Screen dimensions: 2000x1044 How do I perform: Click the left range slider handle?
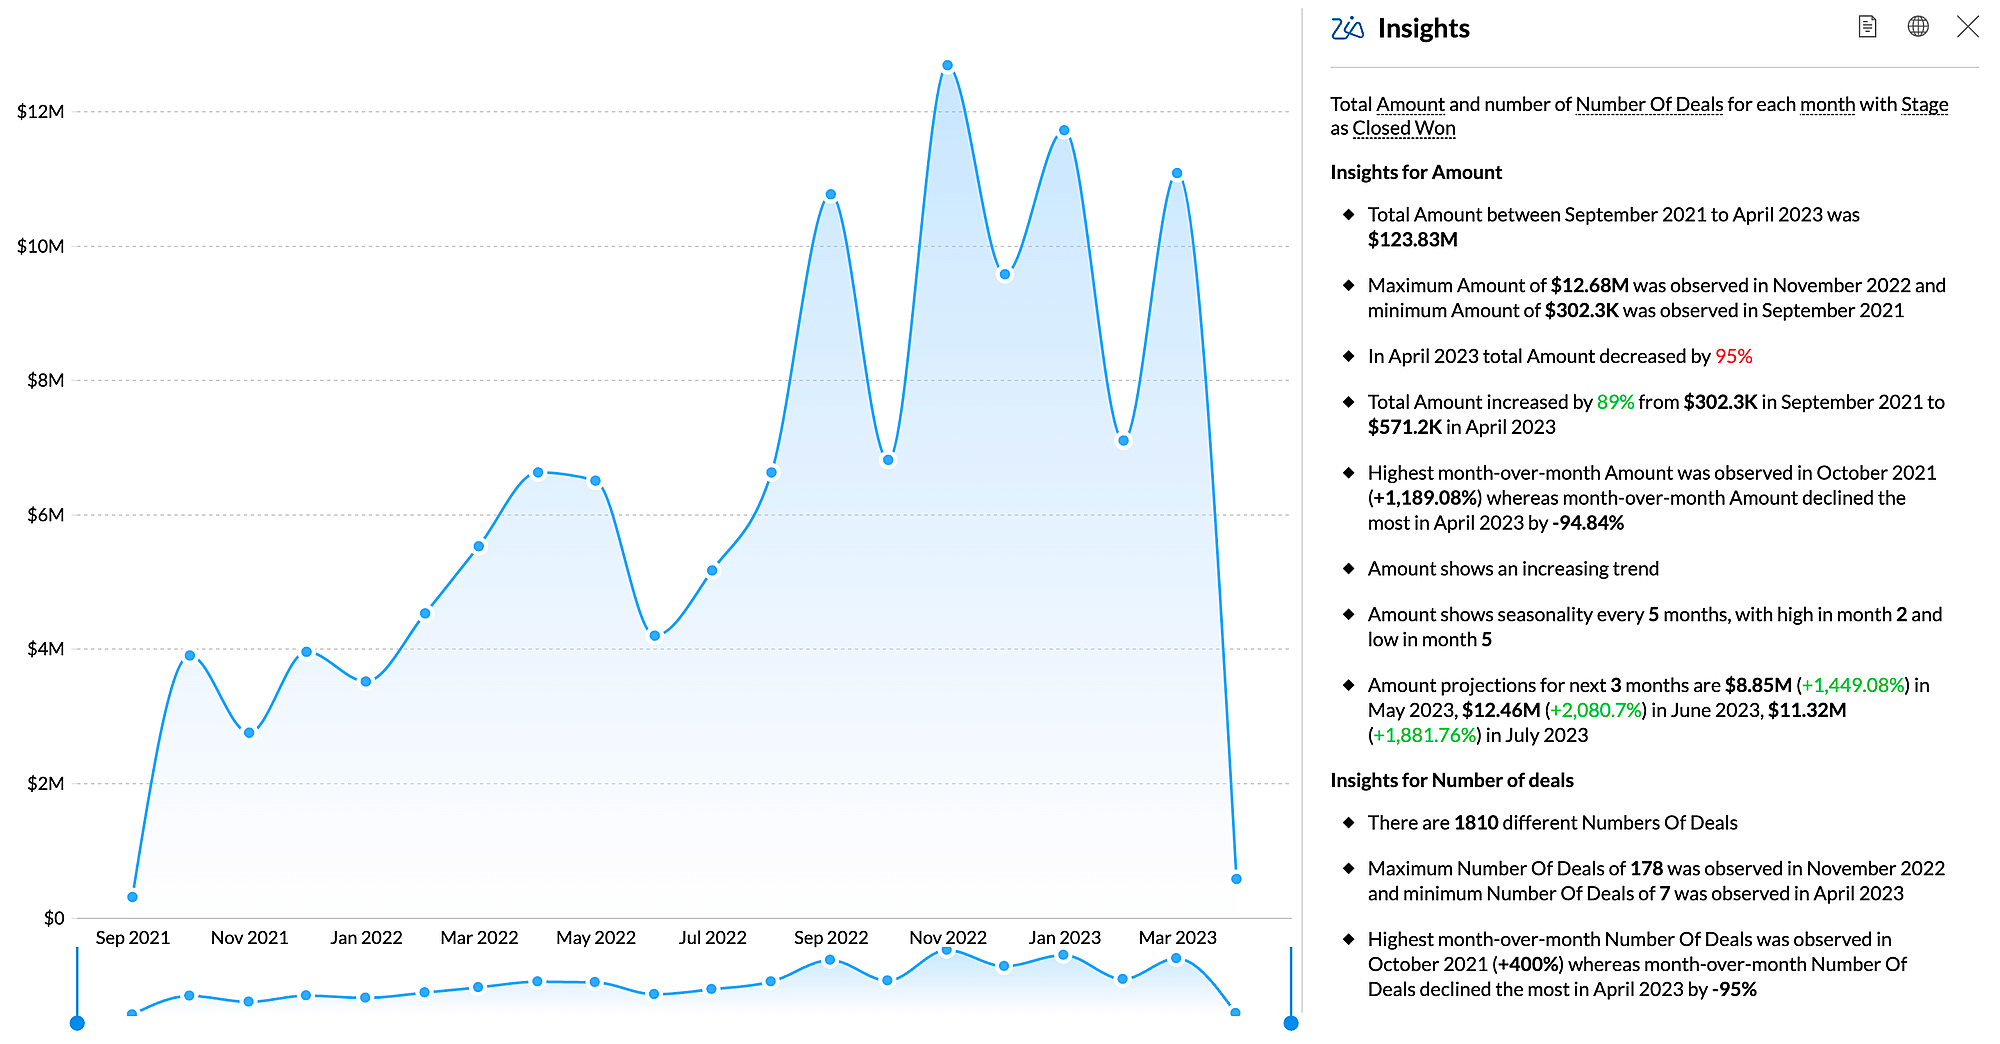click(77, 1022)
